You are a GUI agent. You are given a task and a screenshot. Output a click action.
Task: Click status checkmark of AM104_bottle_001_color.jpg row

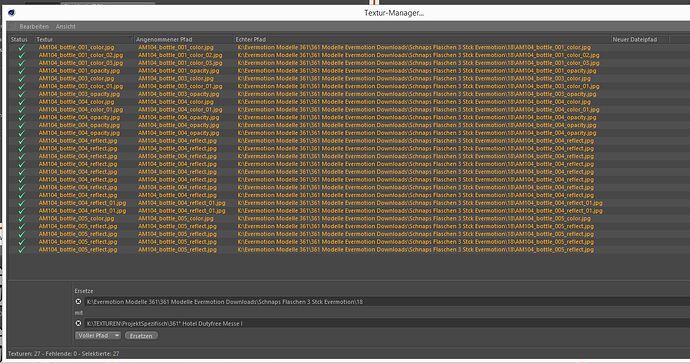[x=21, y=48]
